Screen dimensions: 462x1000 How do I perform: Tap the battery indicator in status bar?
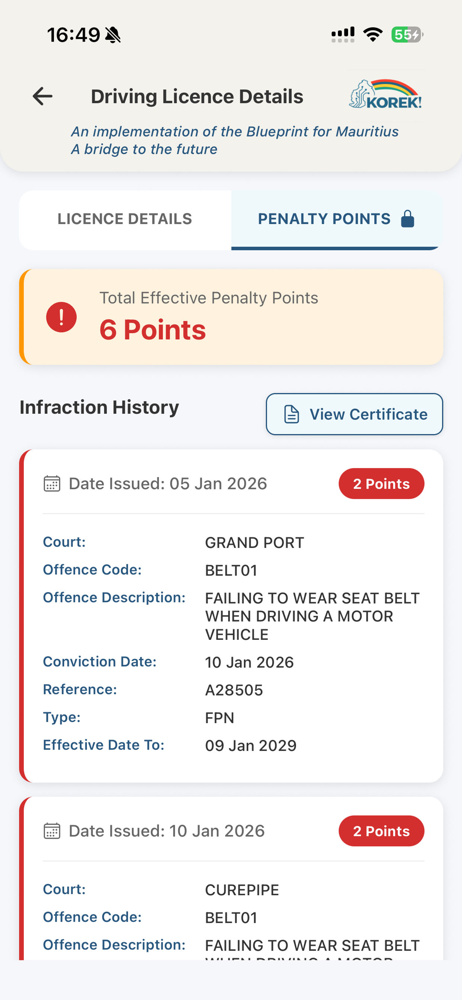407,34
